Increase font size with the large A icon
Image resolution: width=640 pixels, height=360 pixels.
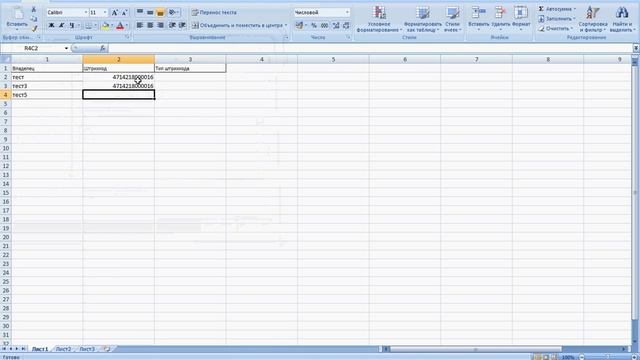tap(115, 13)
